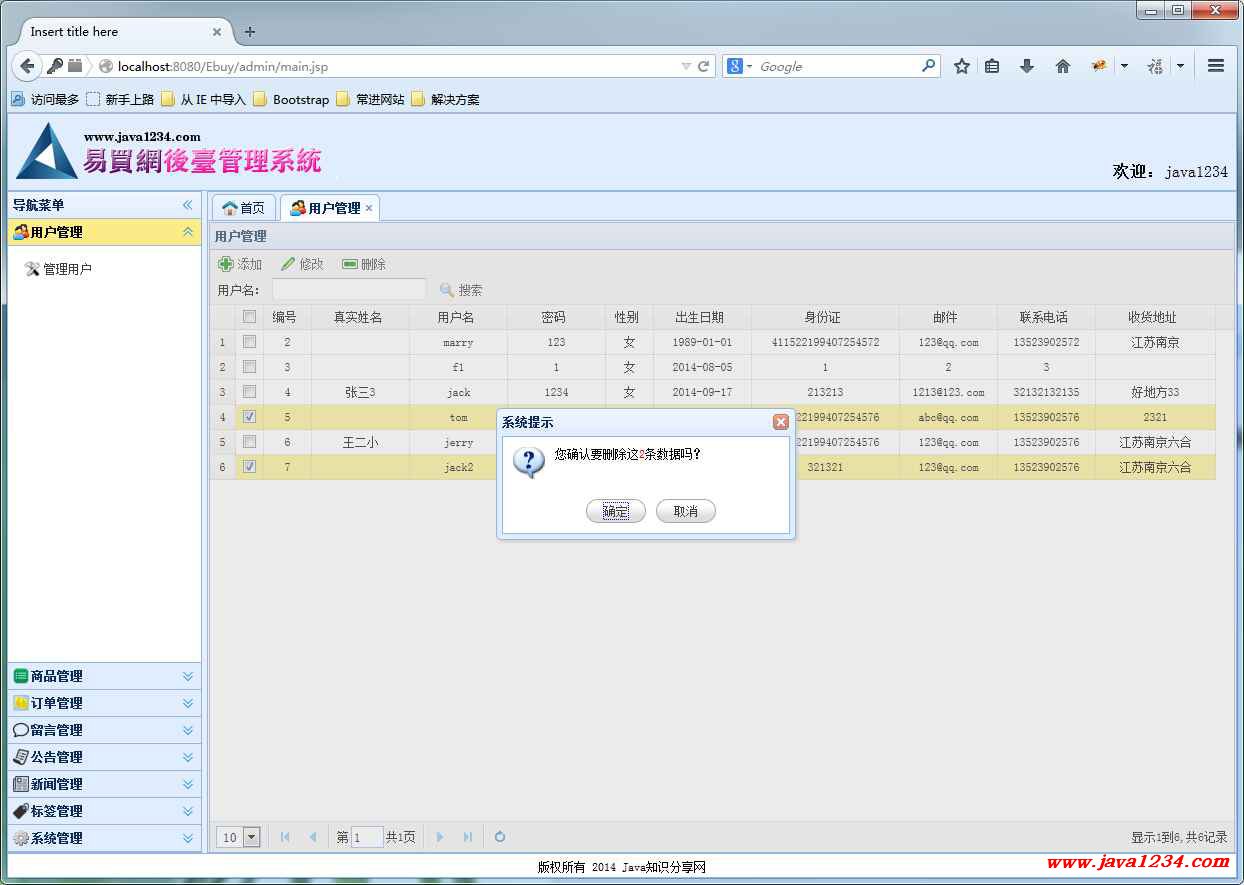1244x885 pixels.
Task: Toggle the select-all checkbox in the table header
Action: [249, 317]
